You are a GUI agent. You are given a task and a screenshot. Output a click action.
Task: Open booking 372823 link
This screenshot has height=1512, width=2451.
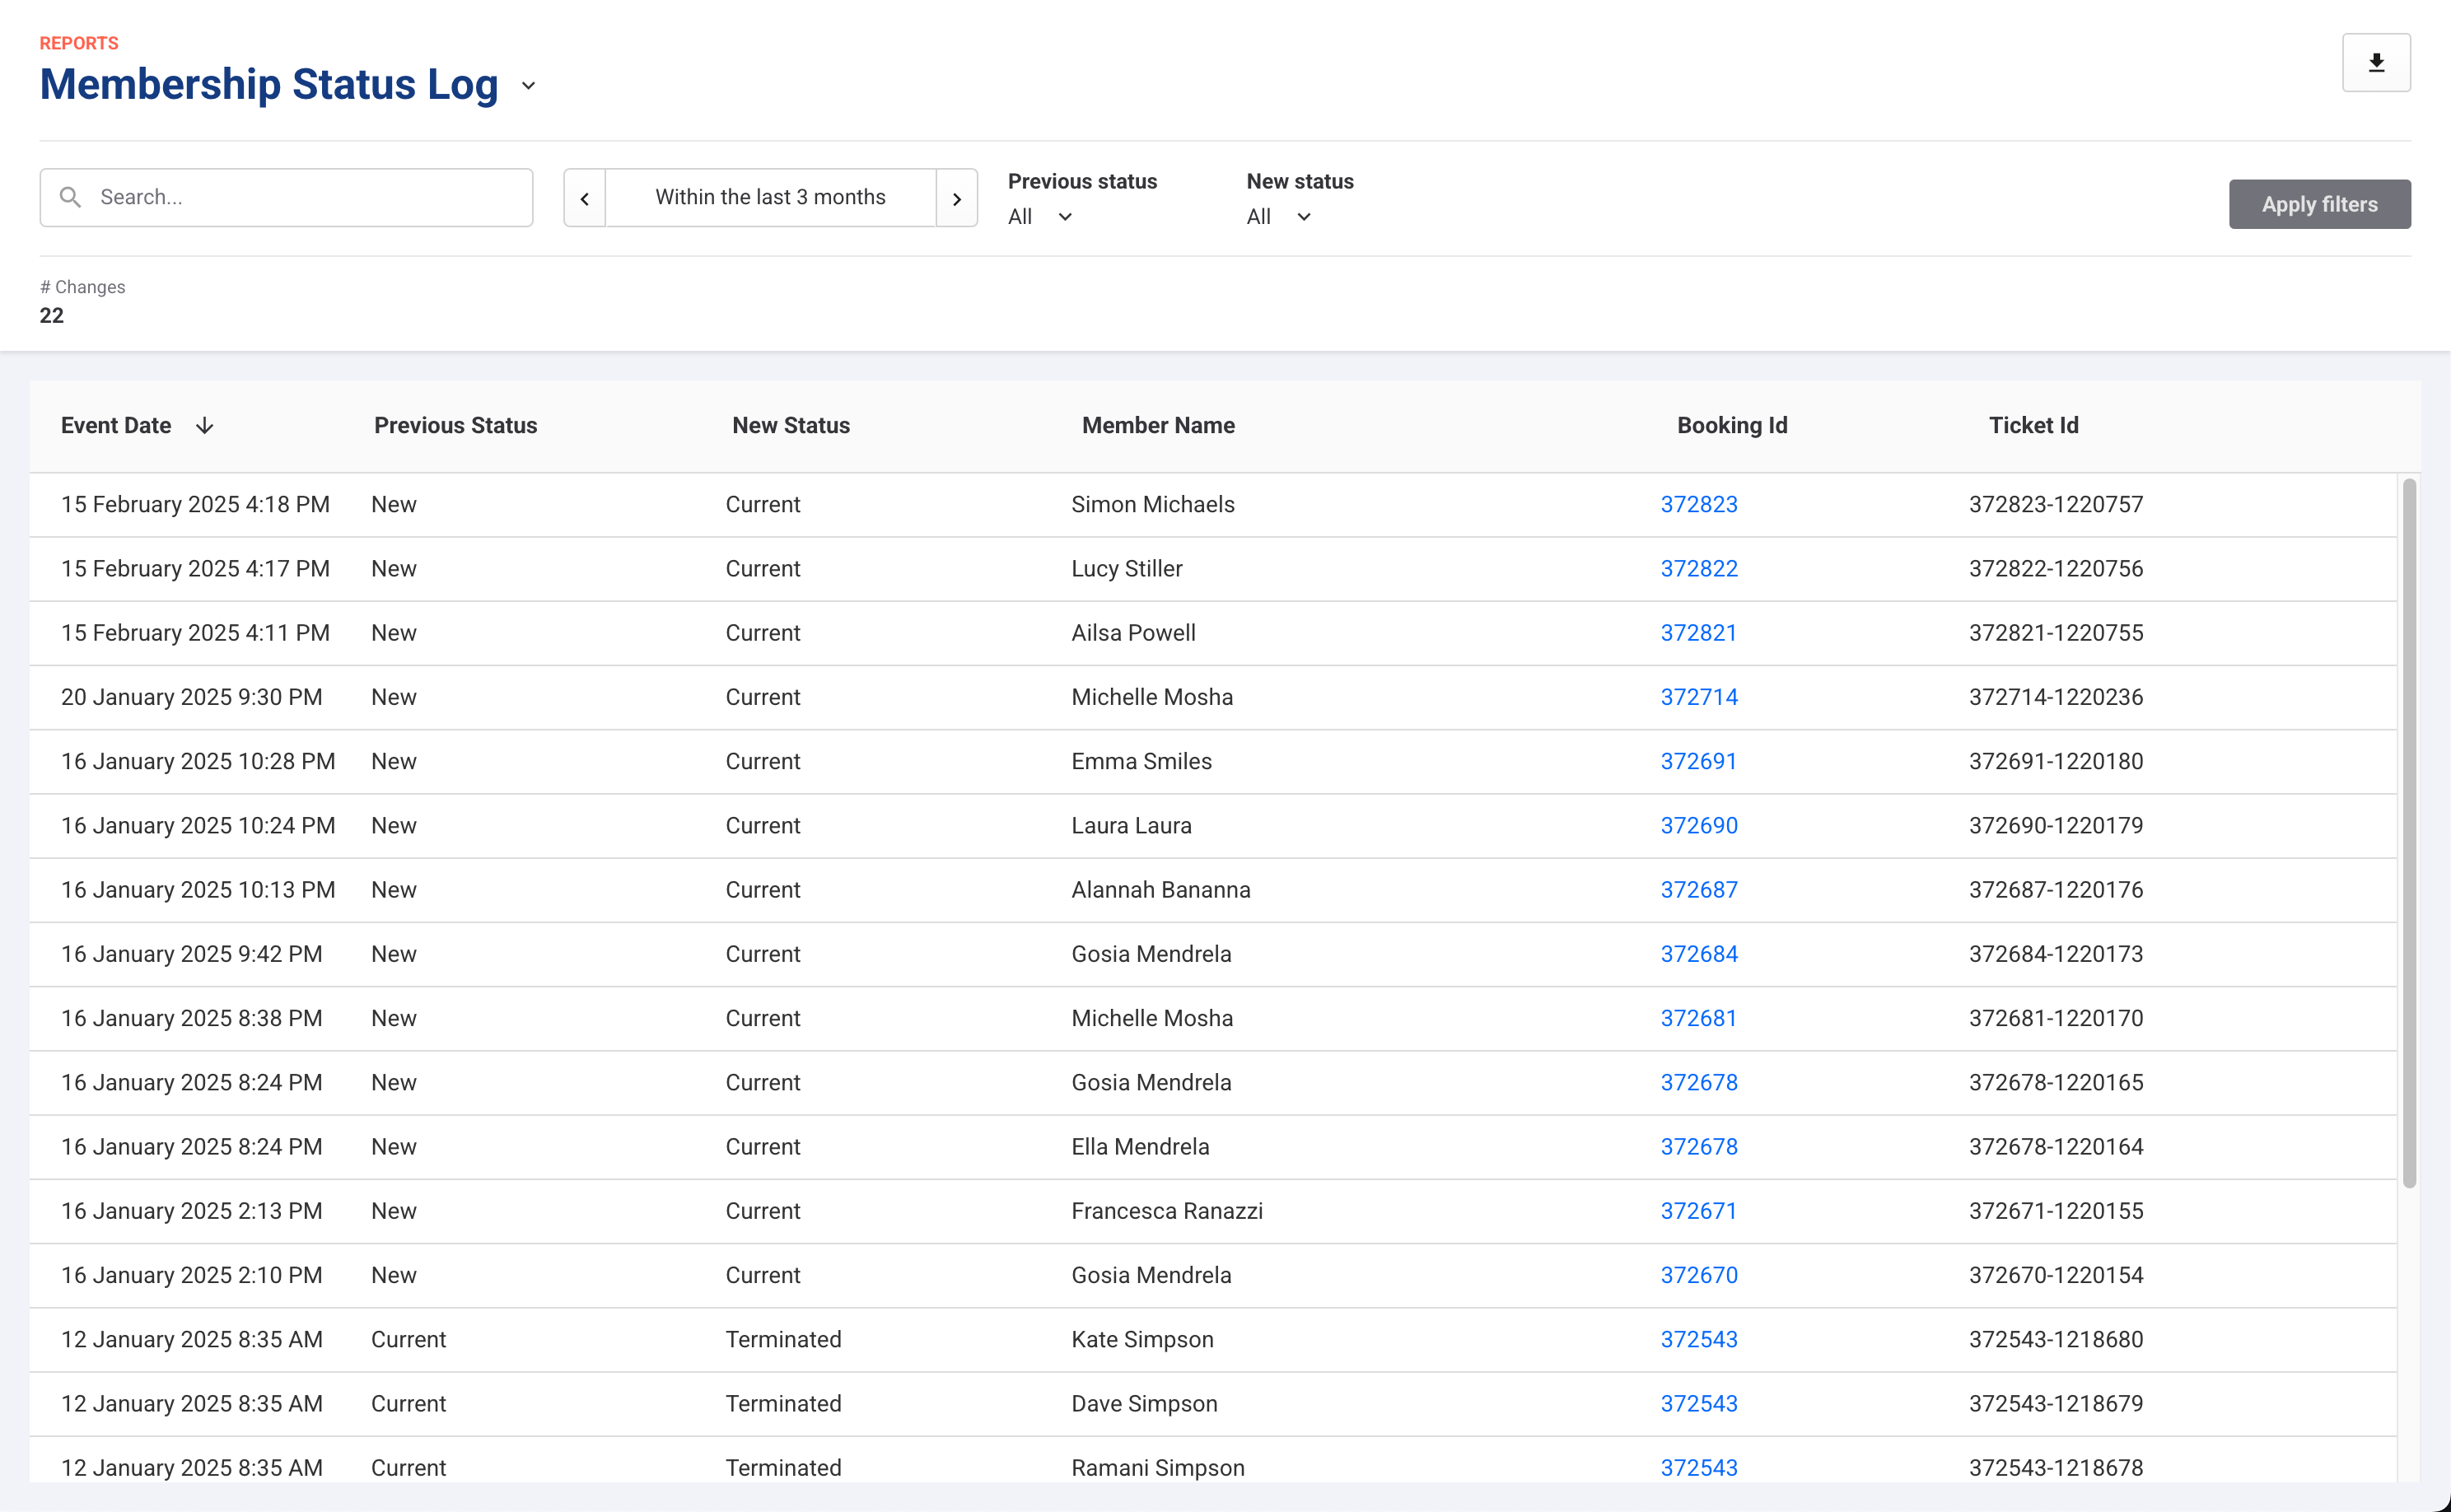1699,505
